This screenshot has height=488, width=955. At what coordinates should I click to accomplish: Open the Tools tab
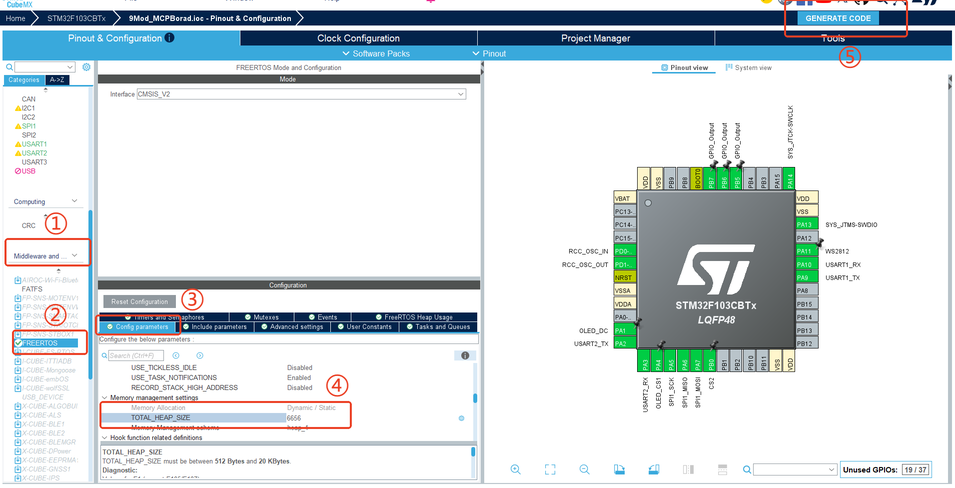(x=832, y=38)
